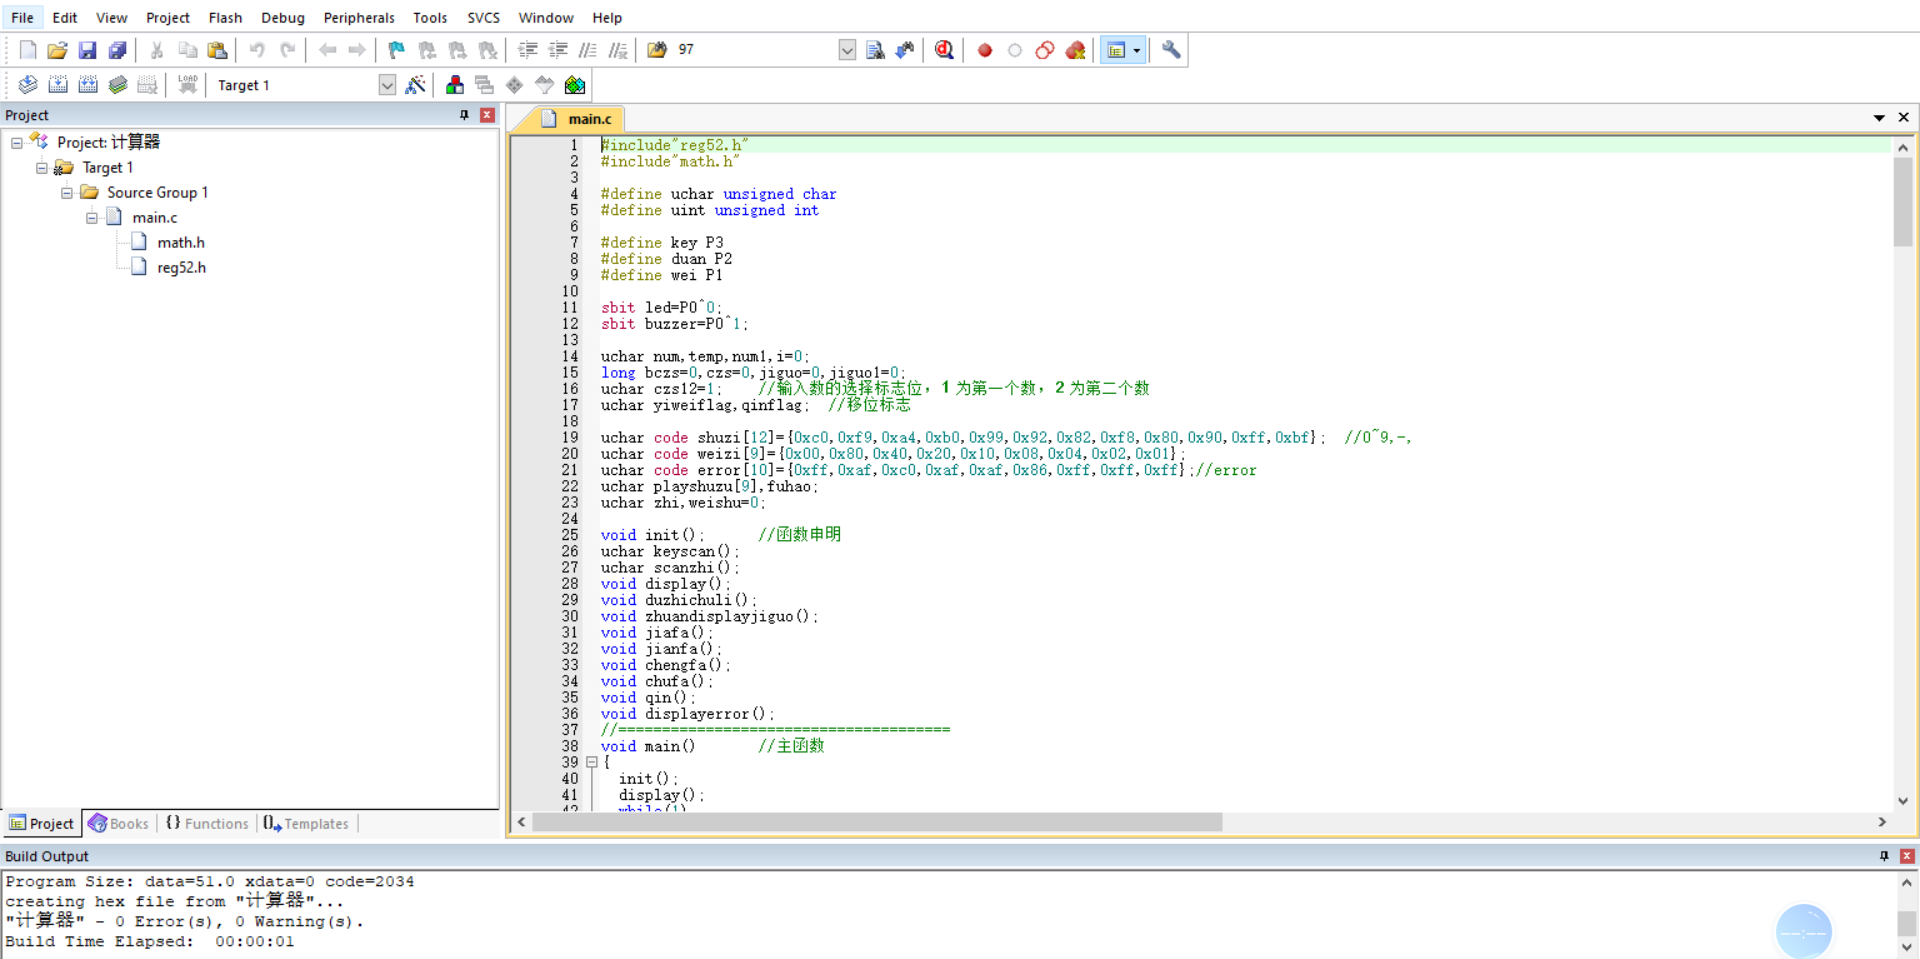This screenshot has width=1920, height=959.
Task: Toggle auto-hide pin on Project panel
Action: coord(464,115)
